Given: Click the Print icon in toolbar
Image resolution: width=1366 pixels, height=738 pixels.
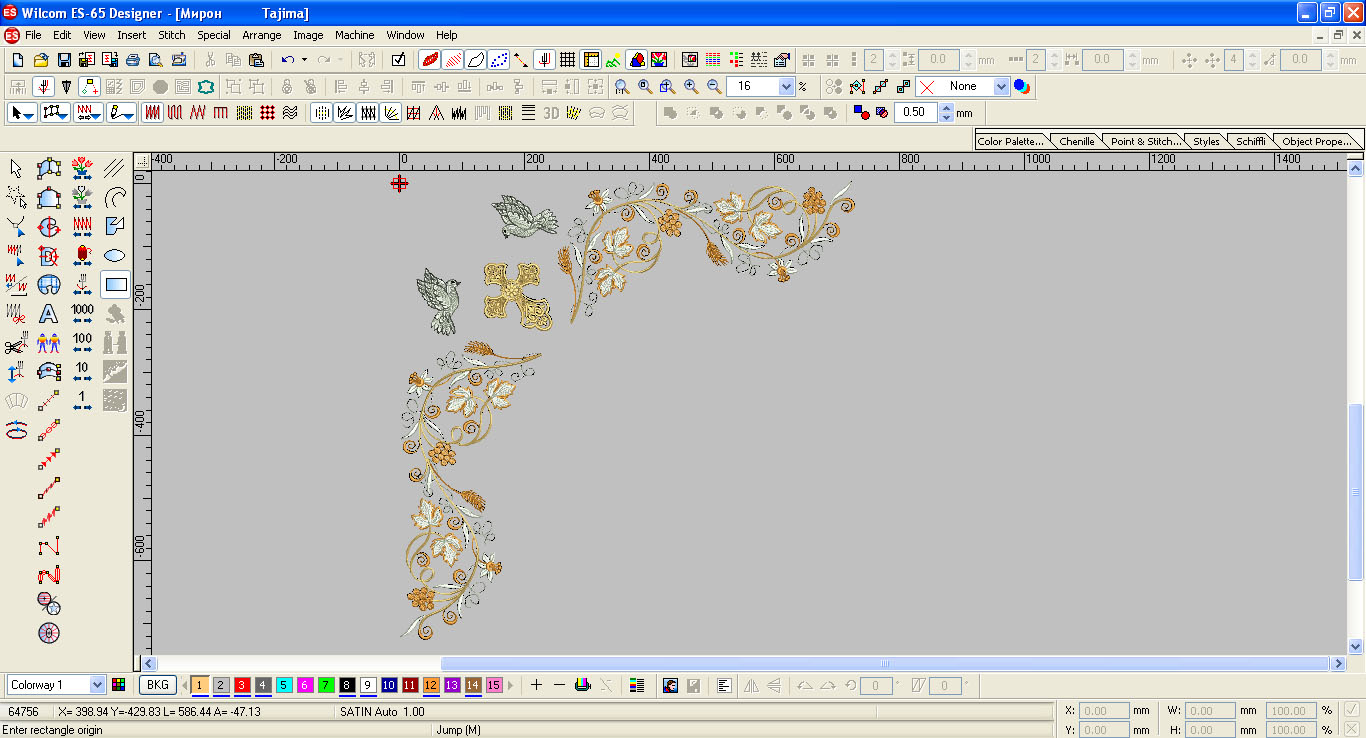Looking at the screenshot, I should (x=132, y=60).
